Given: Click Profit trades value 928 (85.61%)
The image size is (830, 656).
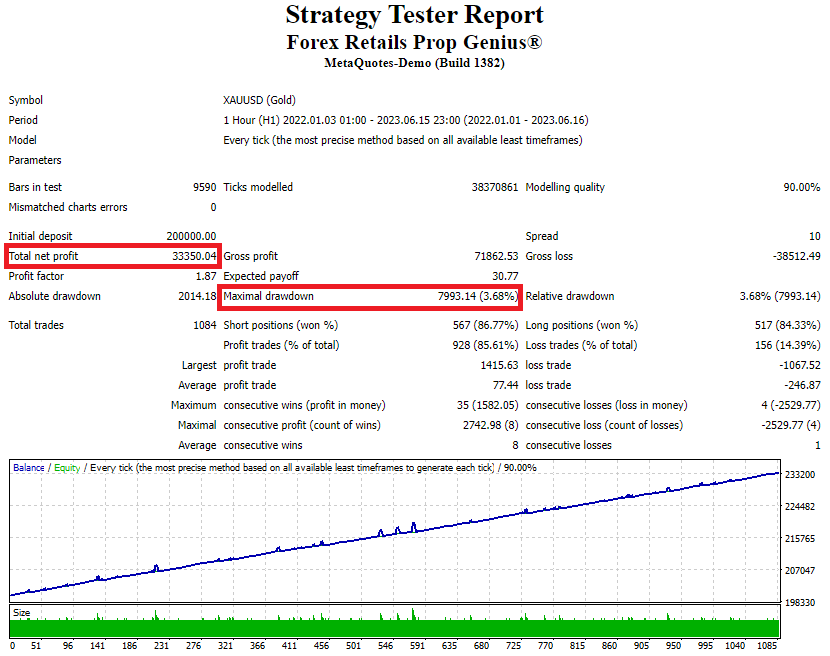Looking at the screenshot, I should tap(485, 345).
